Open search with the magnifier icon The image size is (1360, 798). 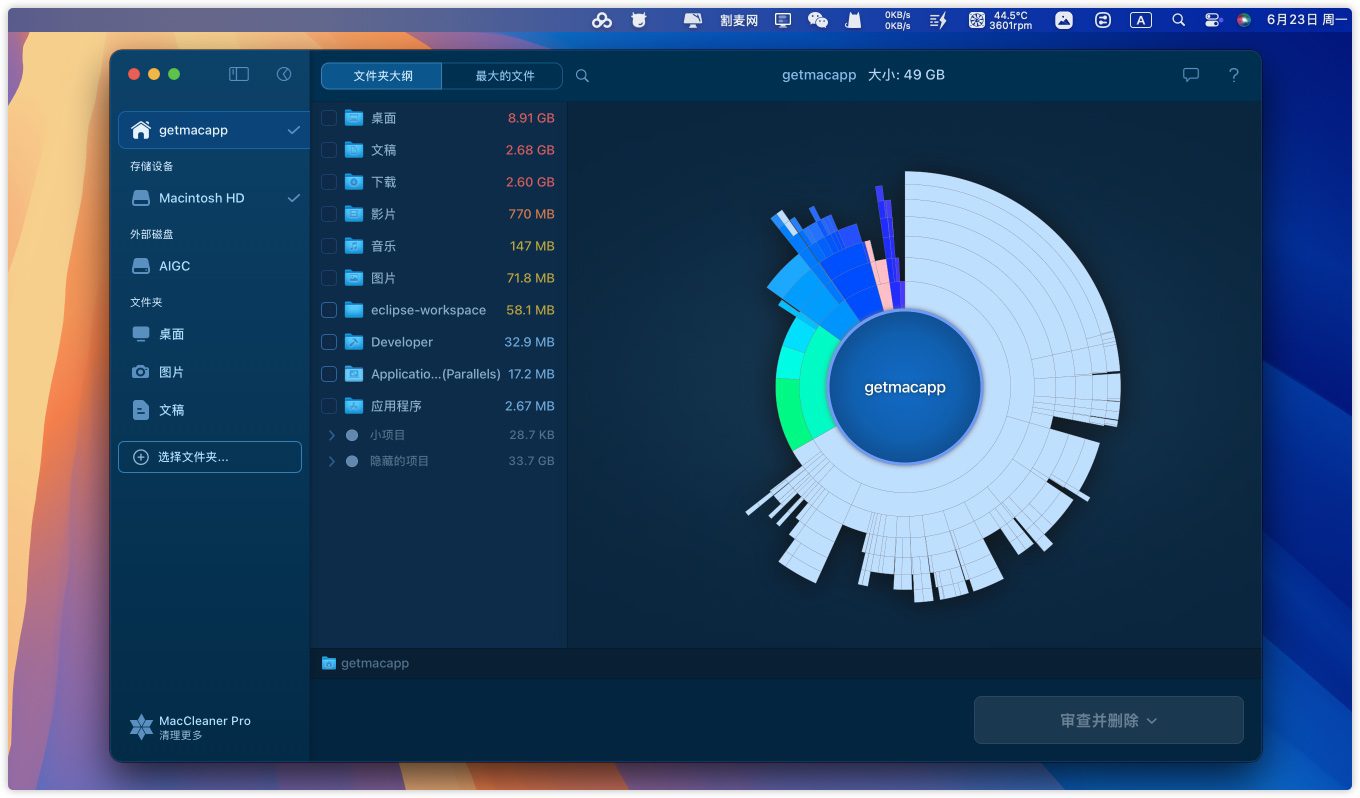click(x=582, y=76)
